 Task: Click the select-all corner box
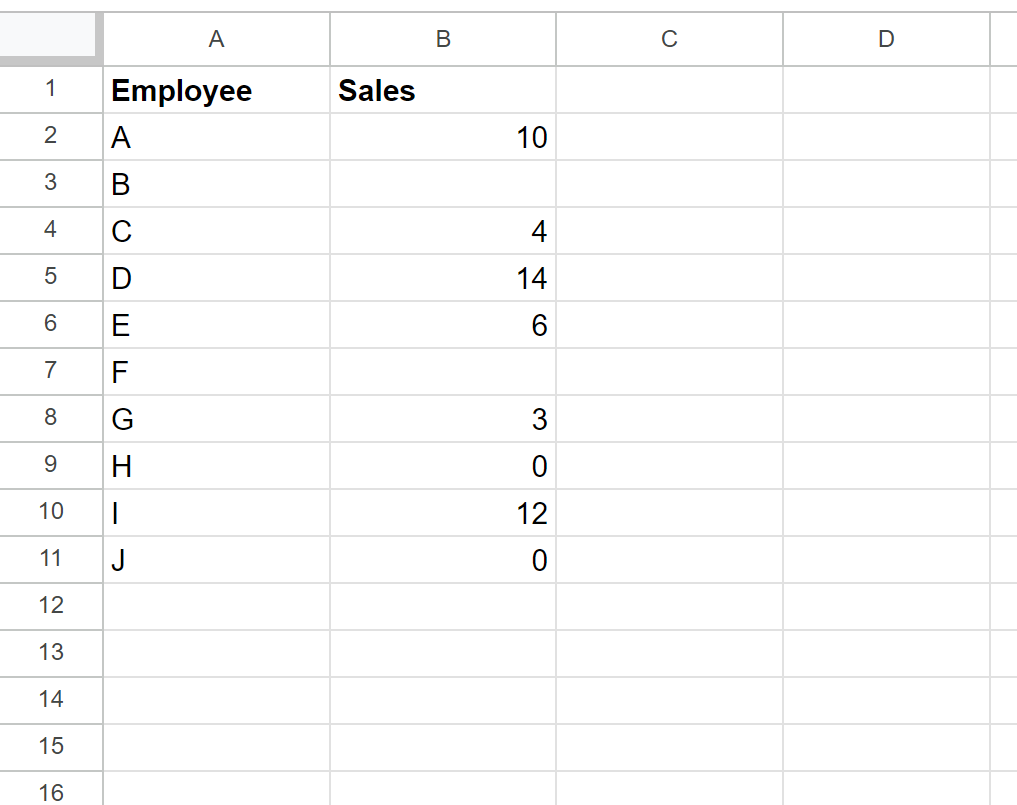click(48, 36)
